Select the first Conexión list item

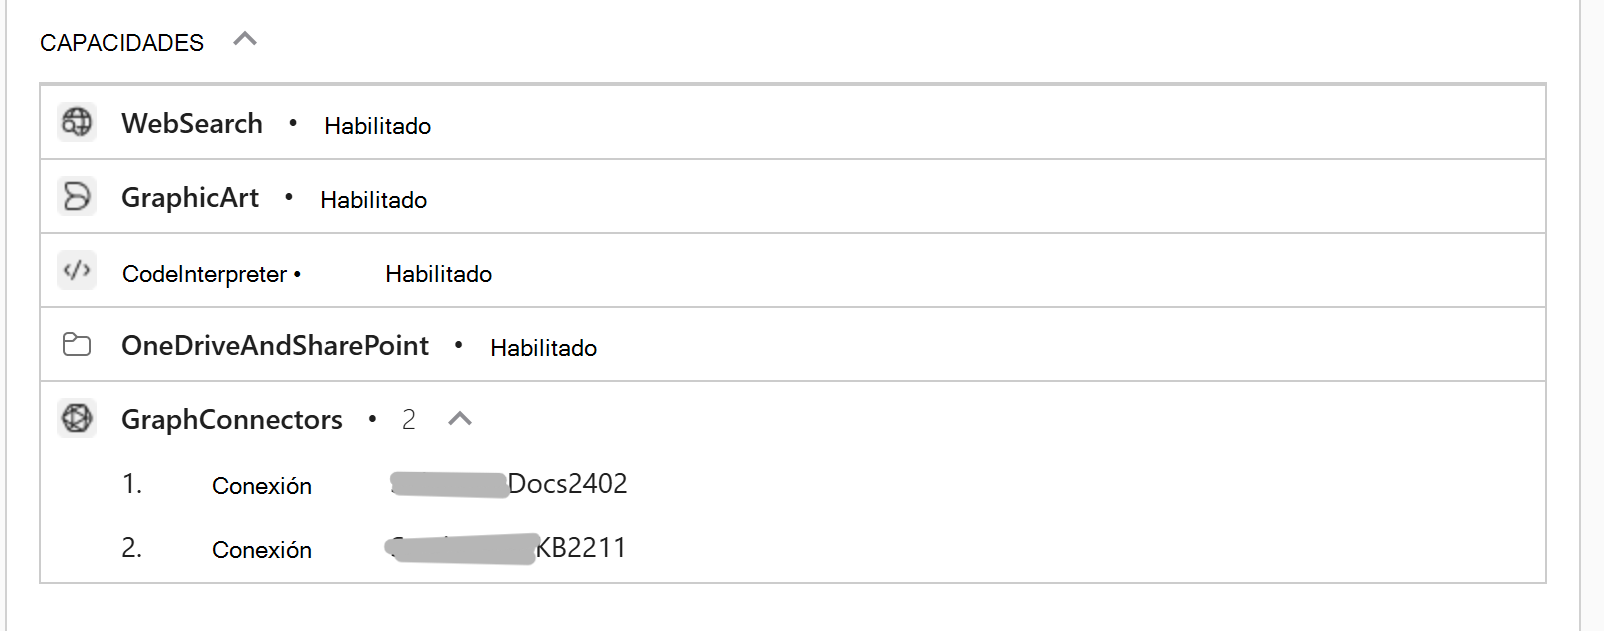click(262, 486)
